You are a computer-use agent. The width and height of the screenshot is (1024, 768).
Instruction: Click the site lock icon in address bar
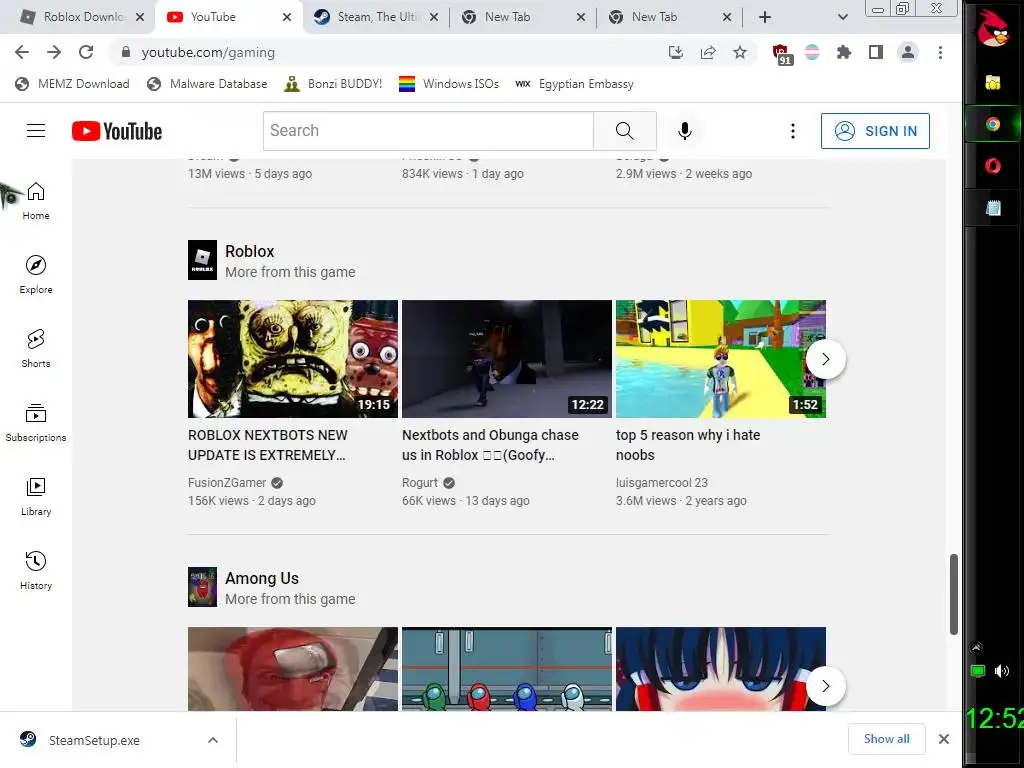[126, 52]
